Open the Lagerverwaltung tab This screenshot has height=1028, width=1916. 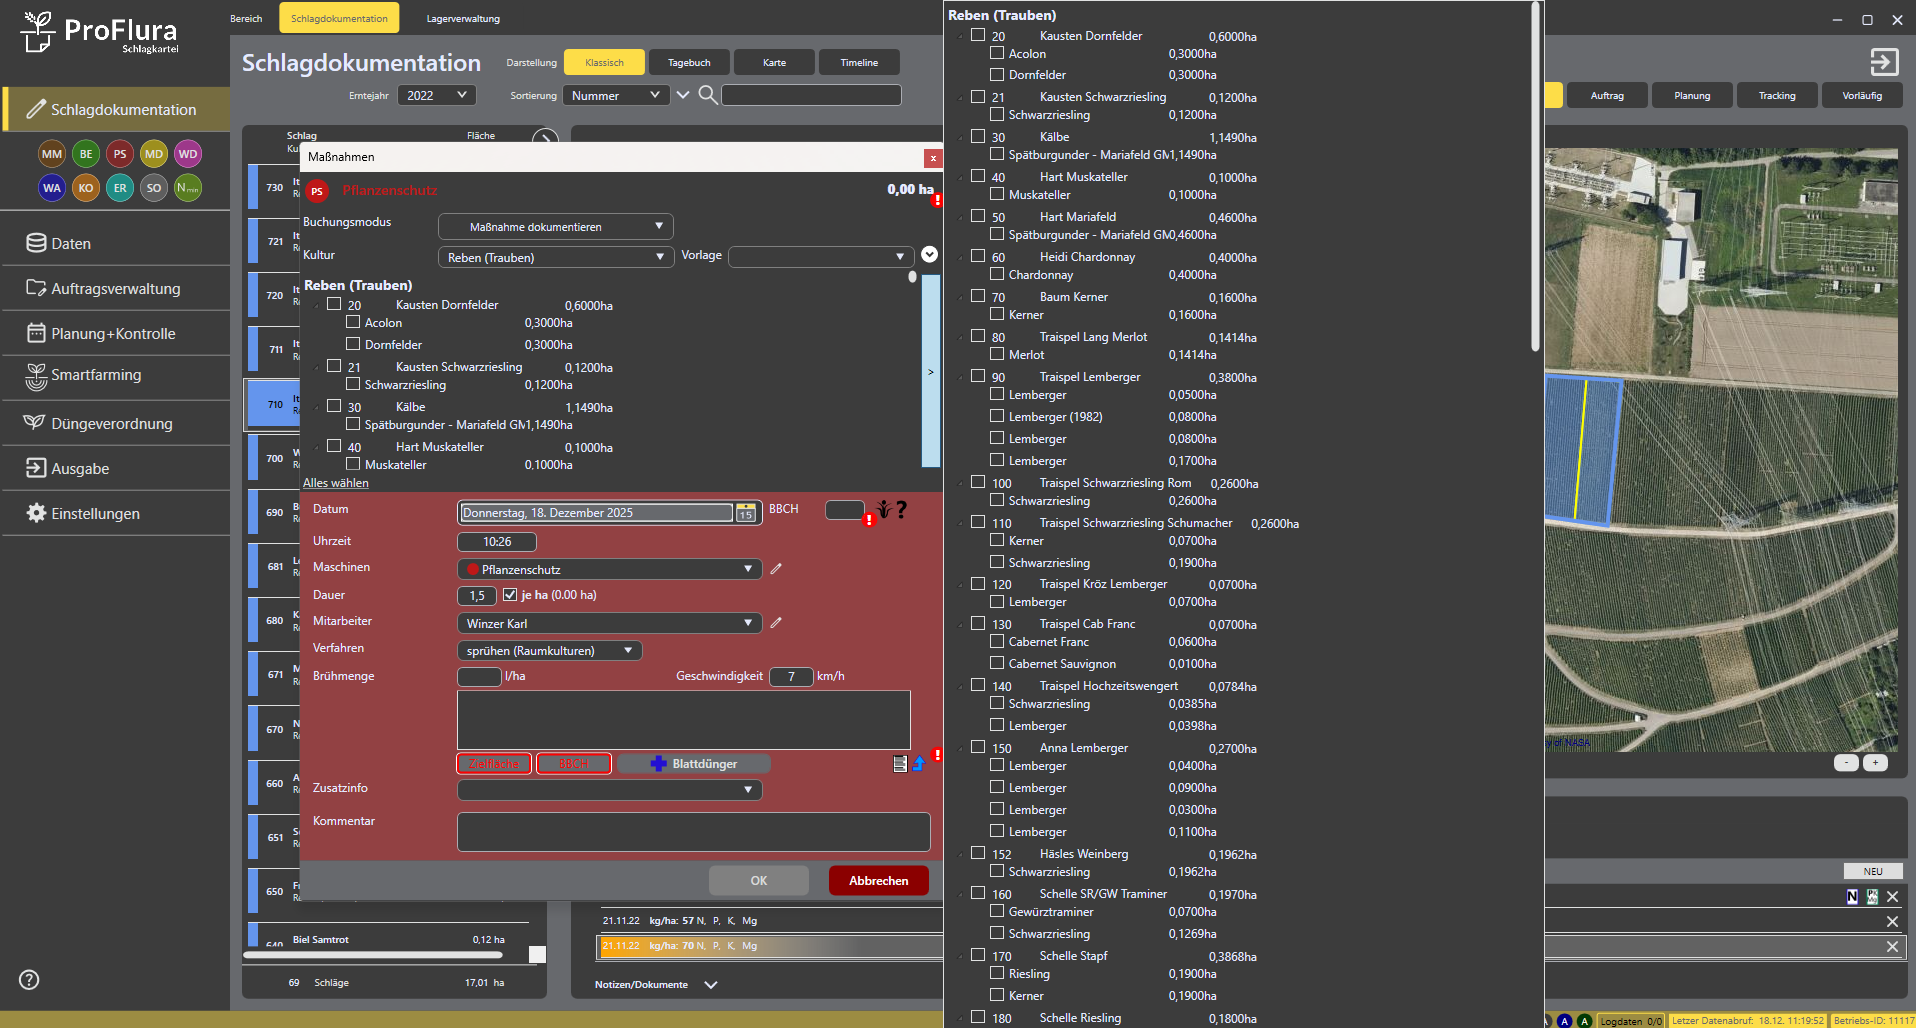tap(463, 18)
